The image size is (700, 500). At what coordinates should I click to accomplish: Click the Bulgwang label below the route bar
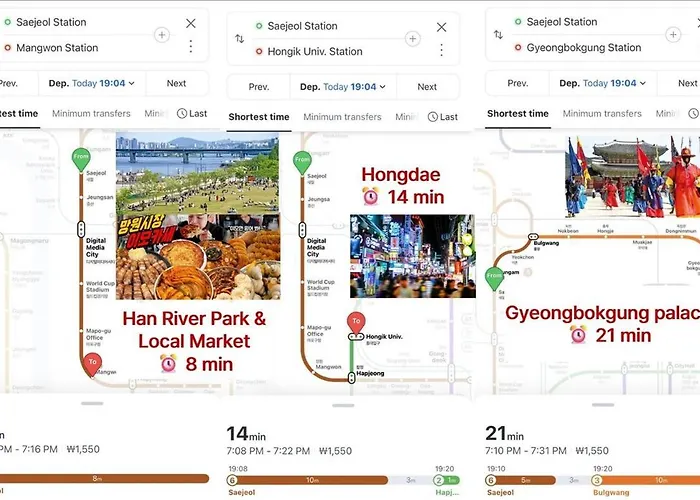click(x=611, y=492)
